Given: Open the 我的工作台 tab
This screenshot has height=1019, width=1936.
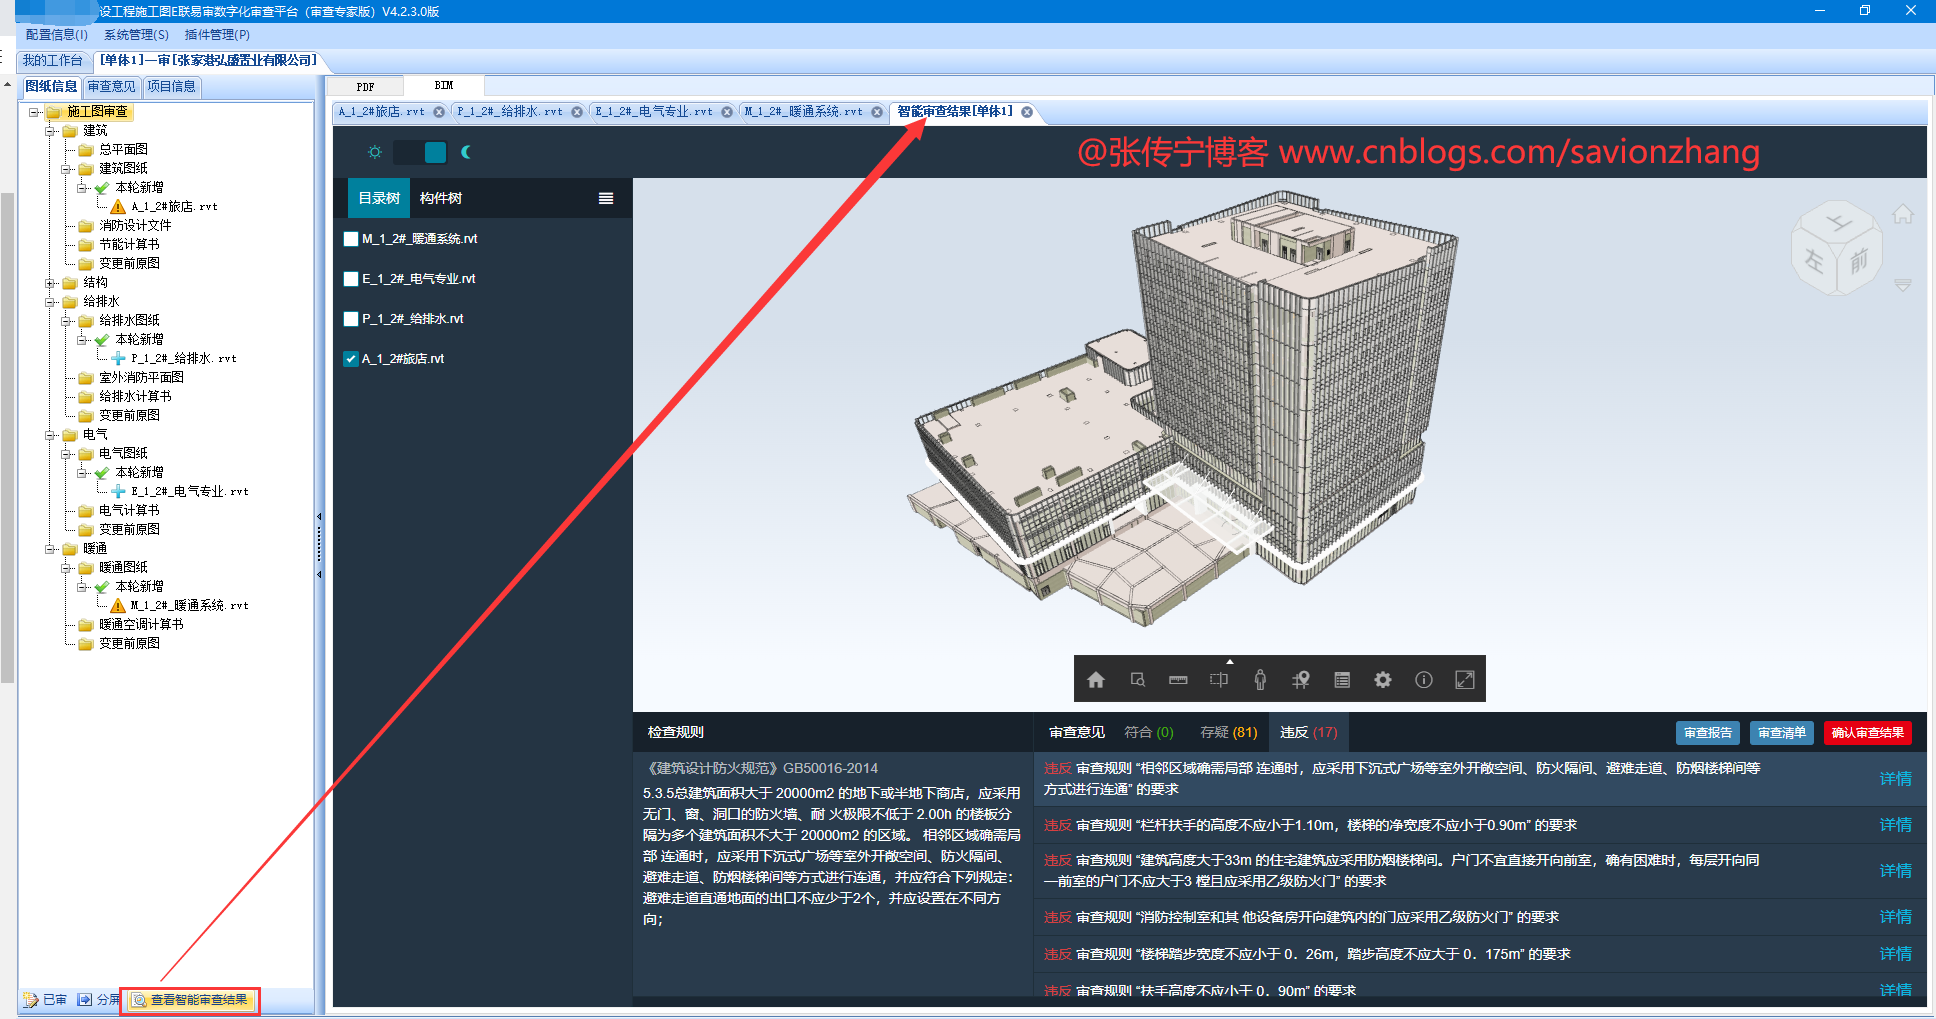Looking at the screenshot, I should pyautogui.click(x=53, y=61).
